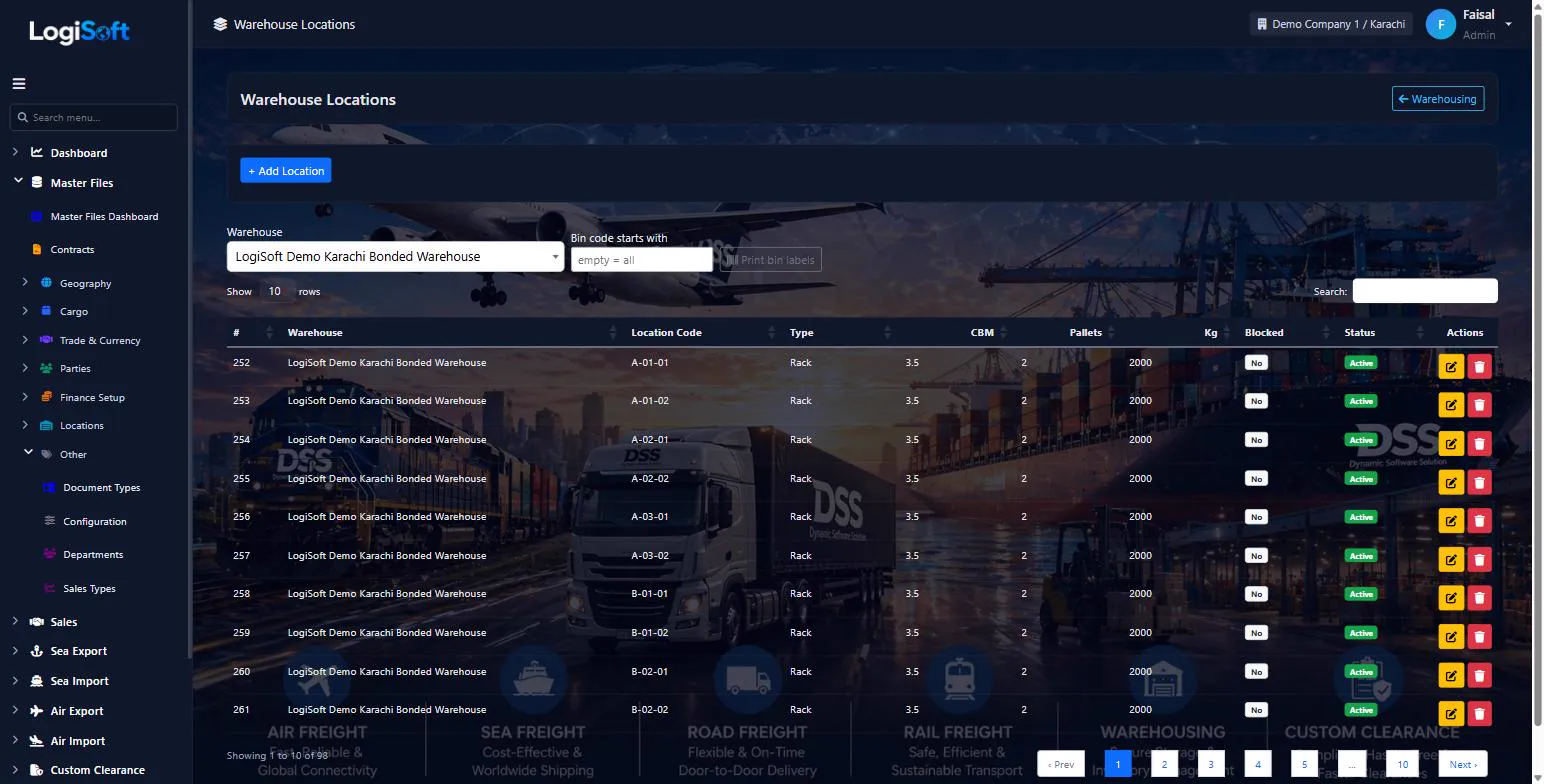The image size is (1544, 784).
Task: Click the Add Location button
Action: [x=286, y=171]
